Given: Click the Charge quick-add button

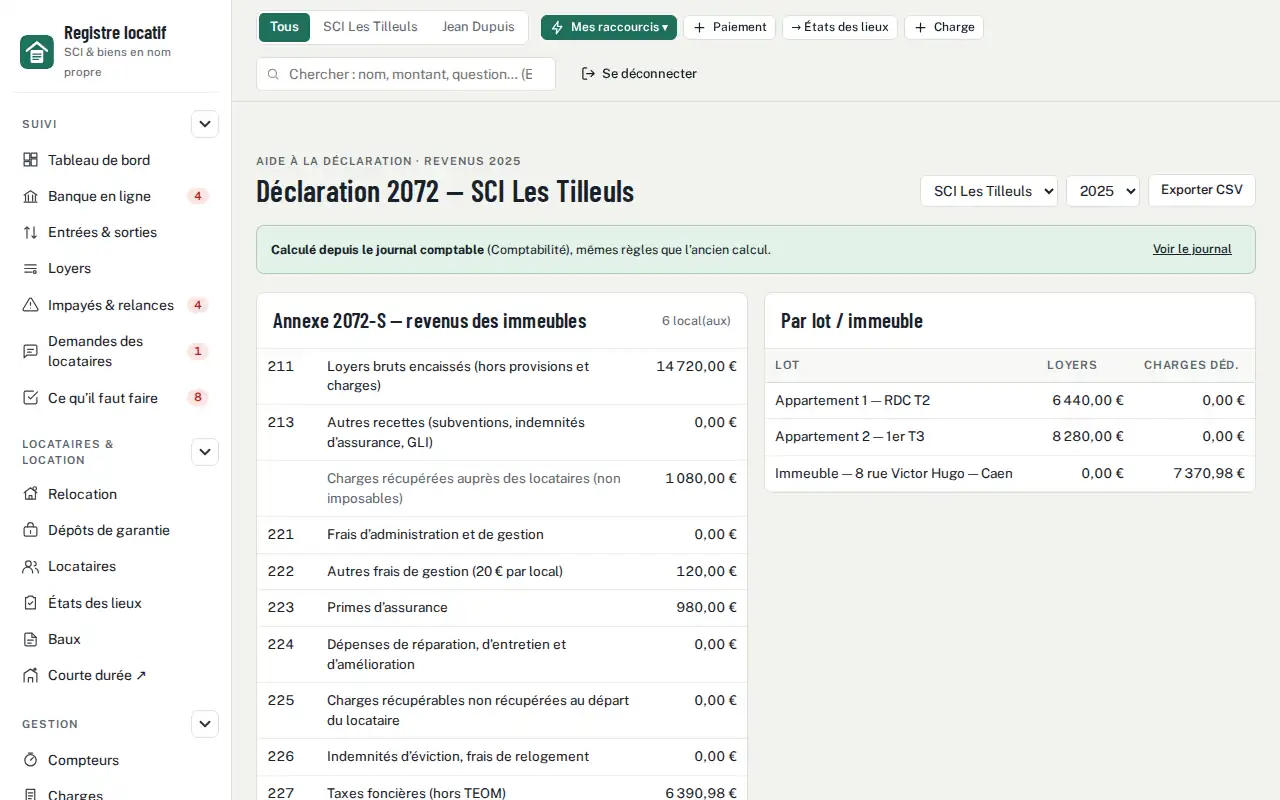Looking at the screenshot, I should [944, 27].
